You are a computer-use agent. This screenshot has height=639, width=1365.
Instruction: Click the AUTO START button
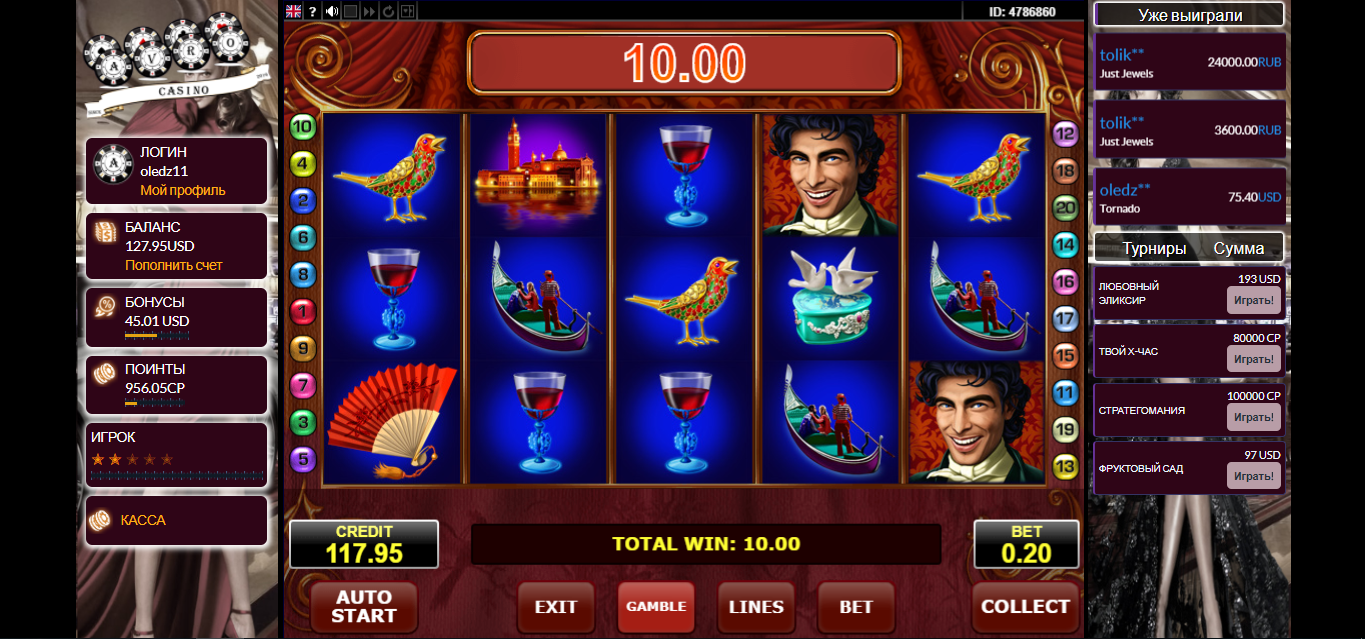364,606
